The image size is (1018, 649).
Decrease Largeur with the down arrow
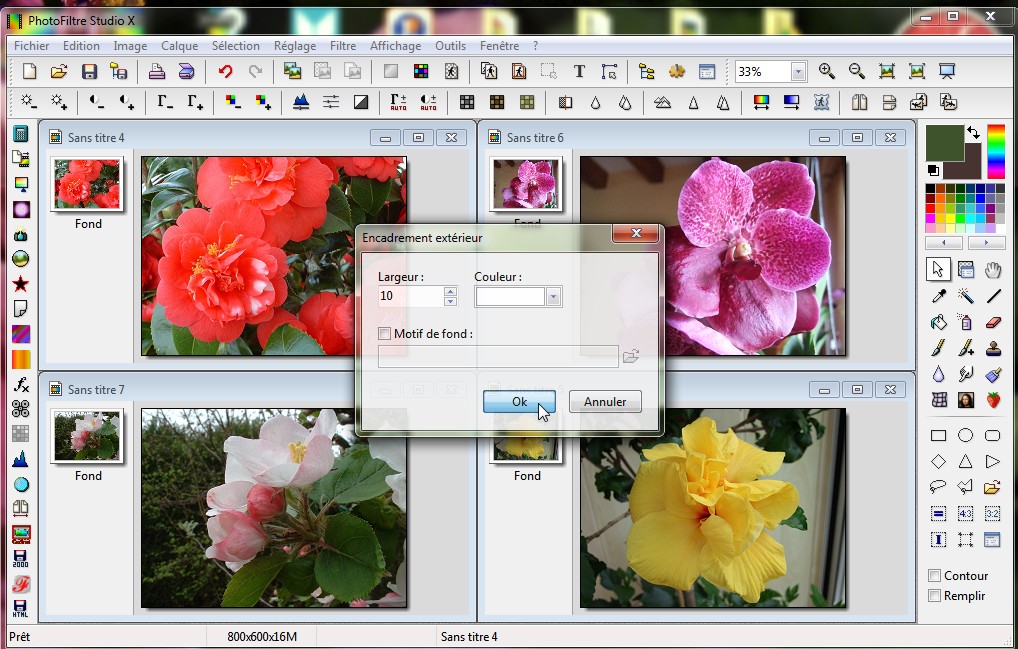pyautogui.click(x=451, y=301)
